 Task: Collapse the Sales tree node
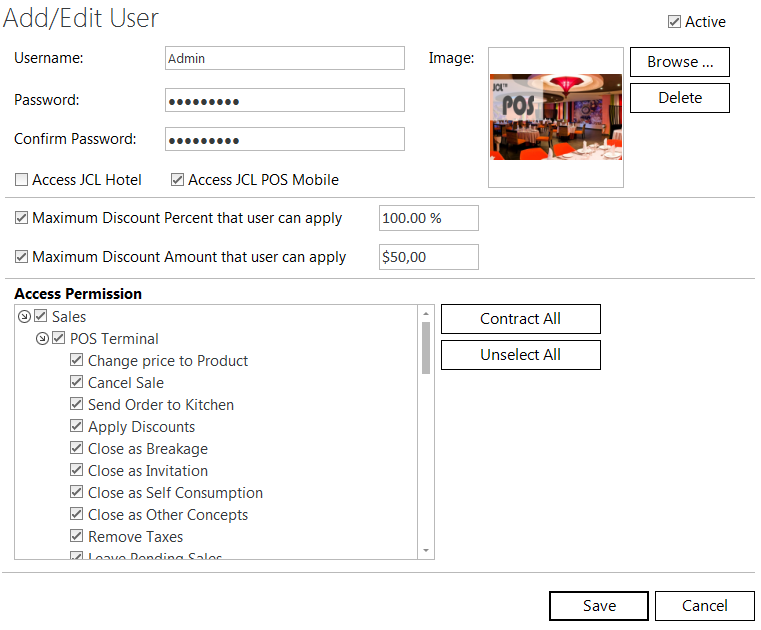(24, 317)
